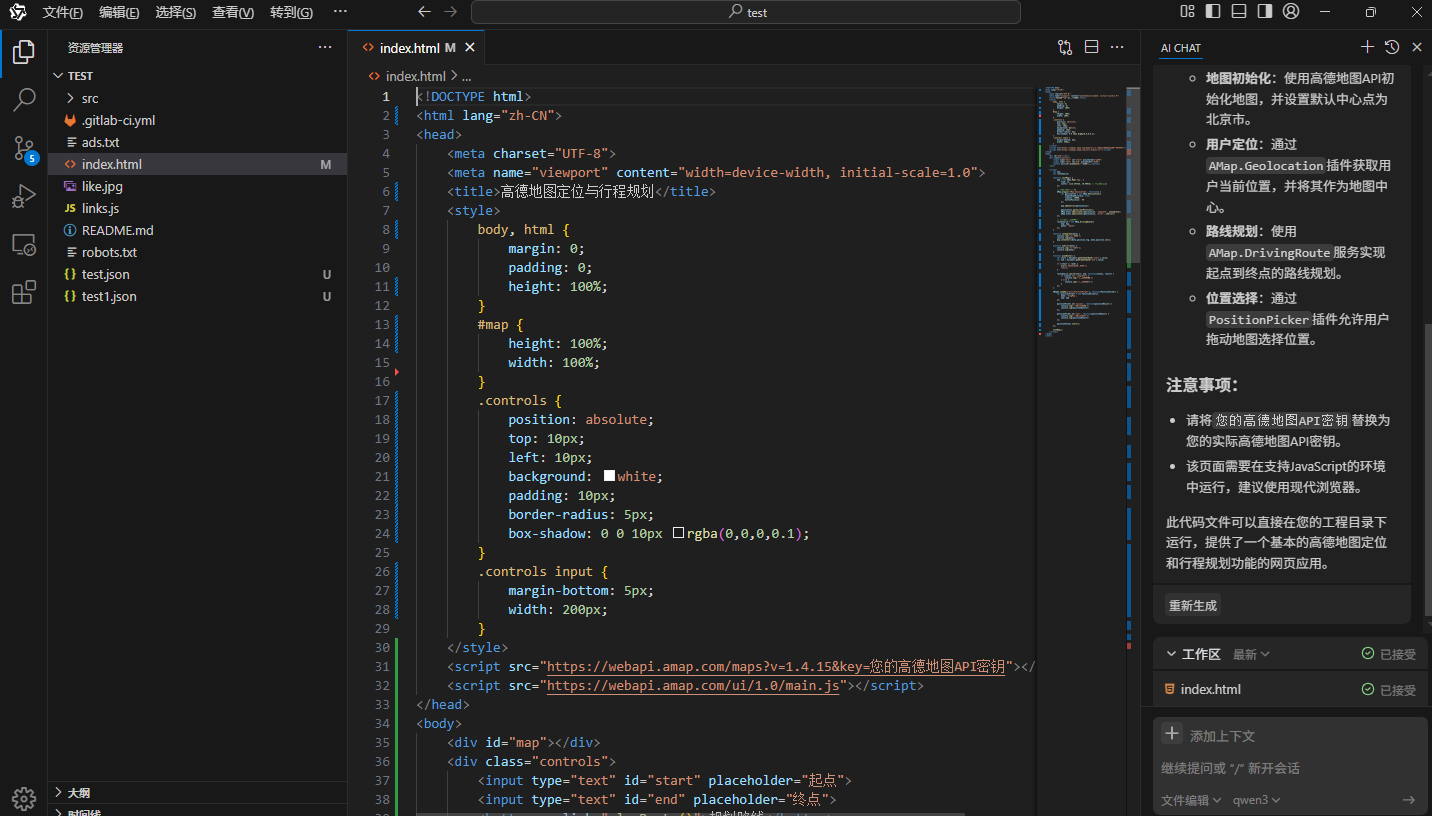Click the test search box in title bar

746,12
